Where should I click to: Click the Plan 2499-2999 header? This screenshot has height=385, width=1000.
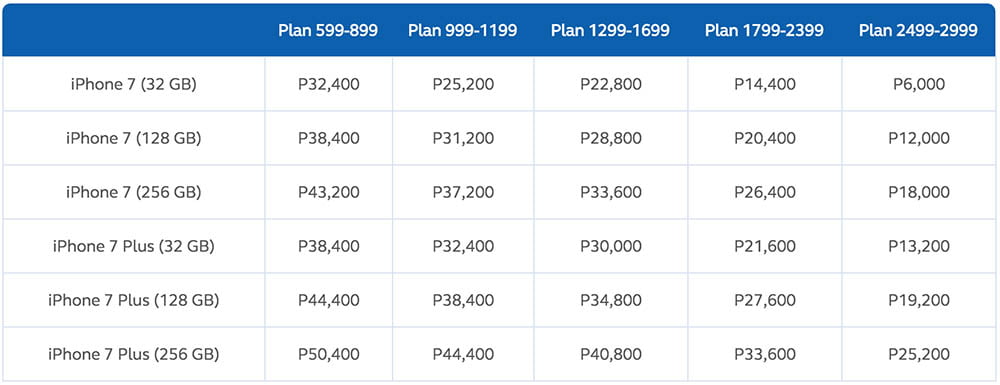(x=918, y=31)
